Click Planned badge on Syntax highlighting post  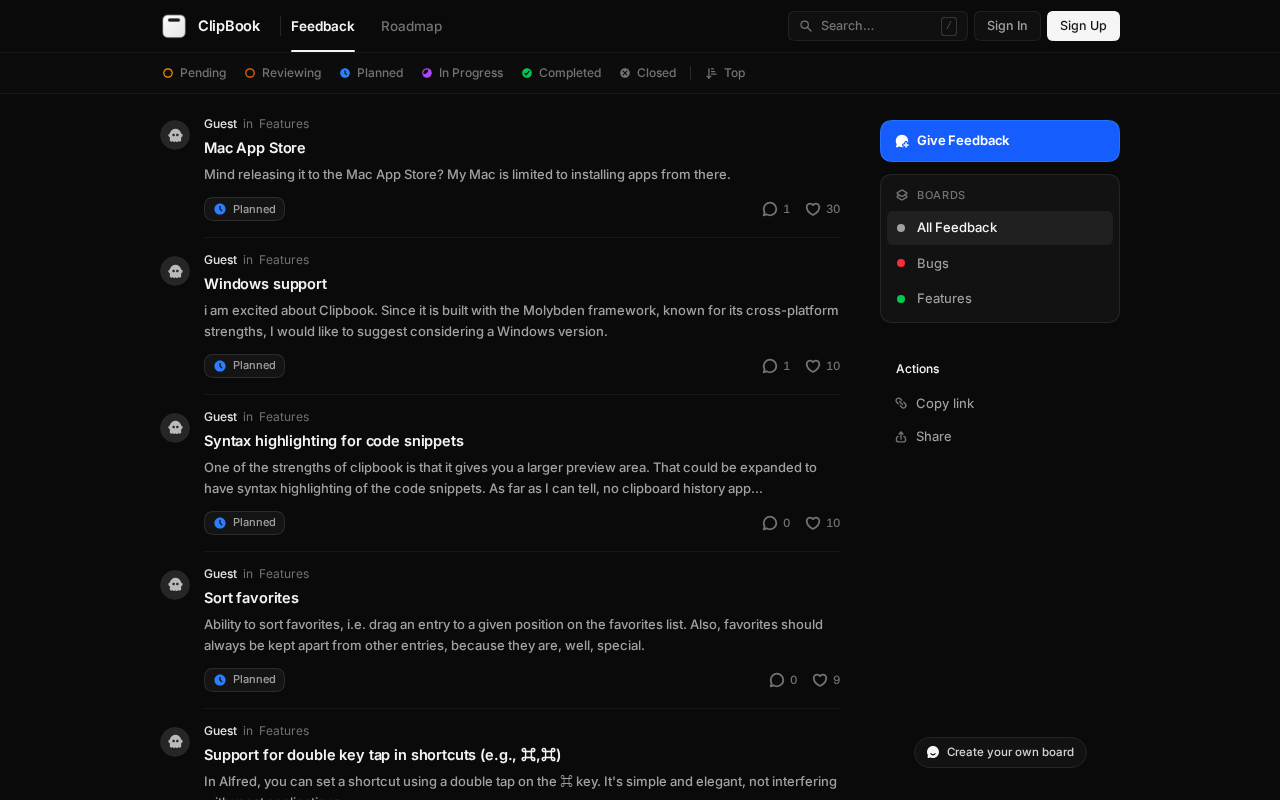244,523
